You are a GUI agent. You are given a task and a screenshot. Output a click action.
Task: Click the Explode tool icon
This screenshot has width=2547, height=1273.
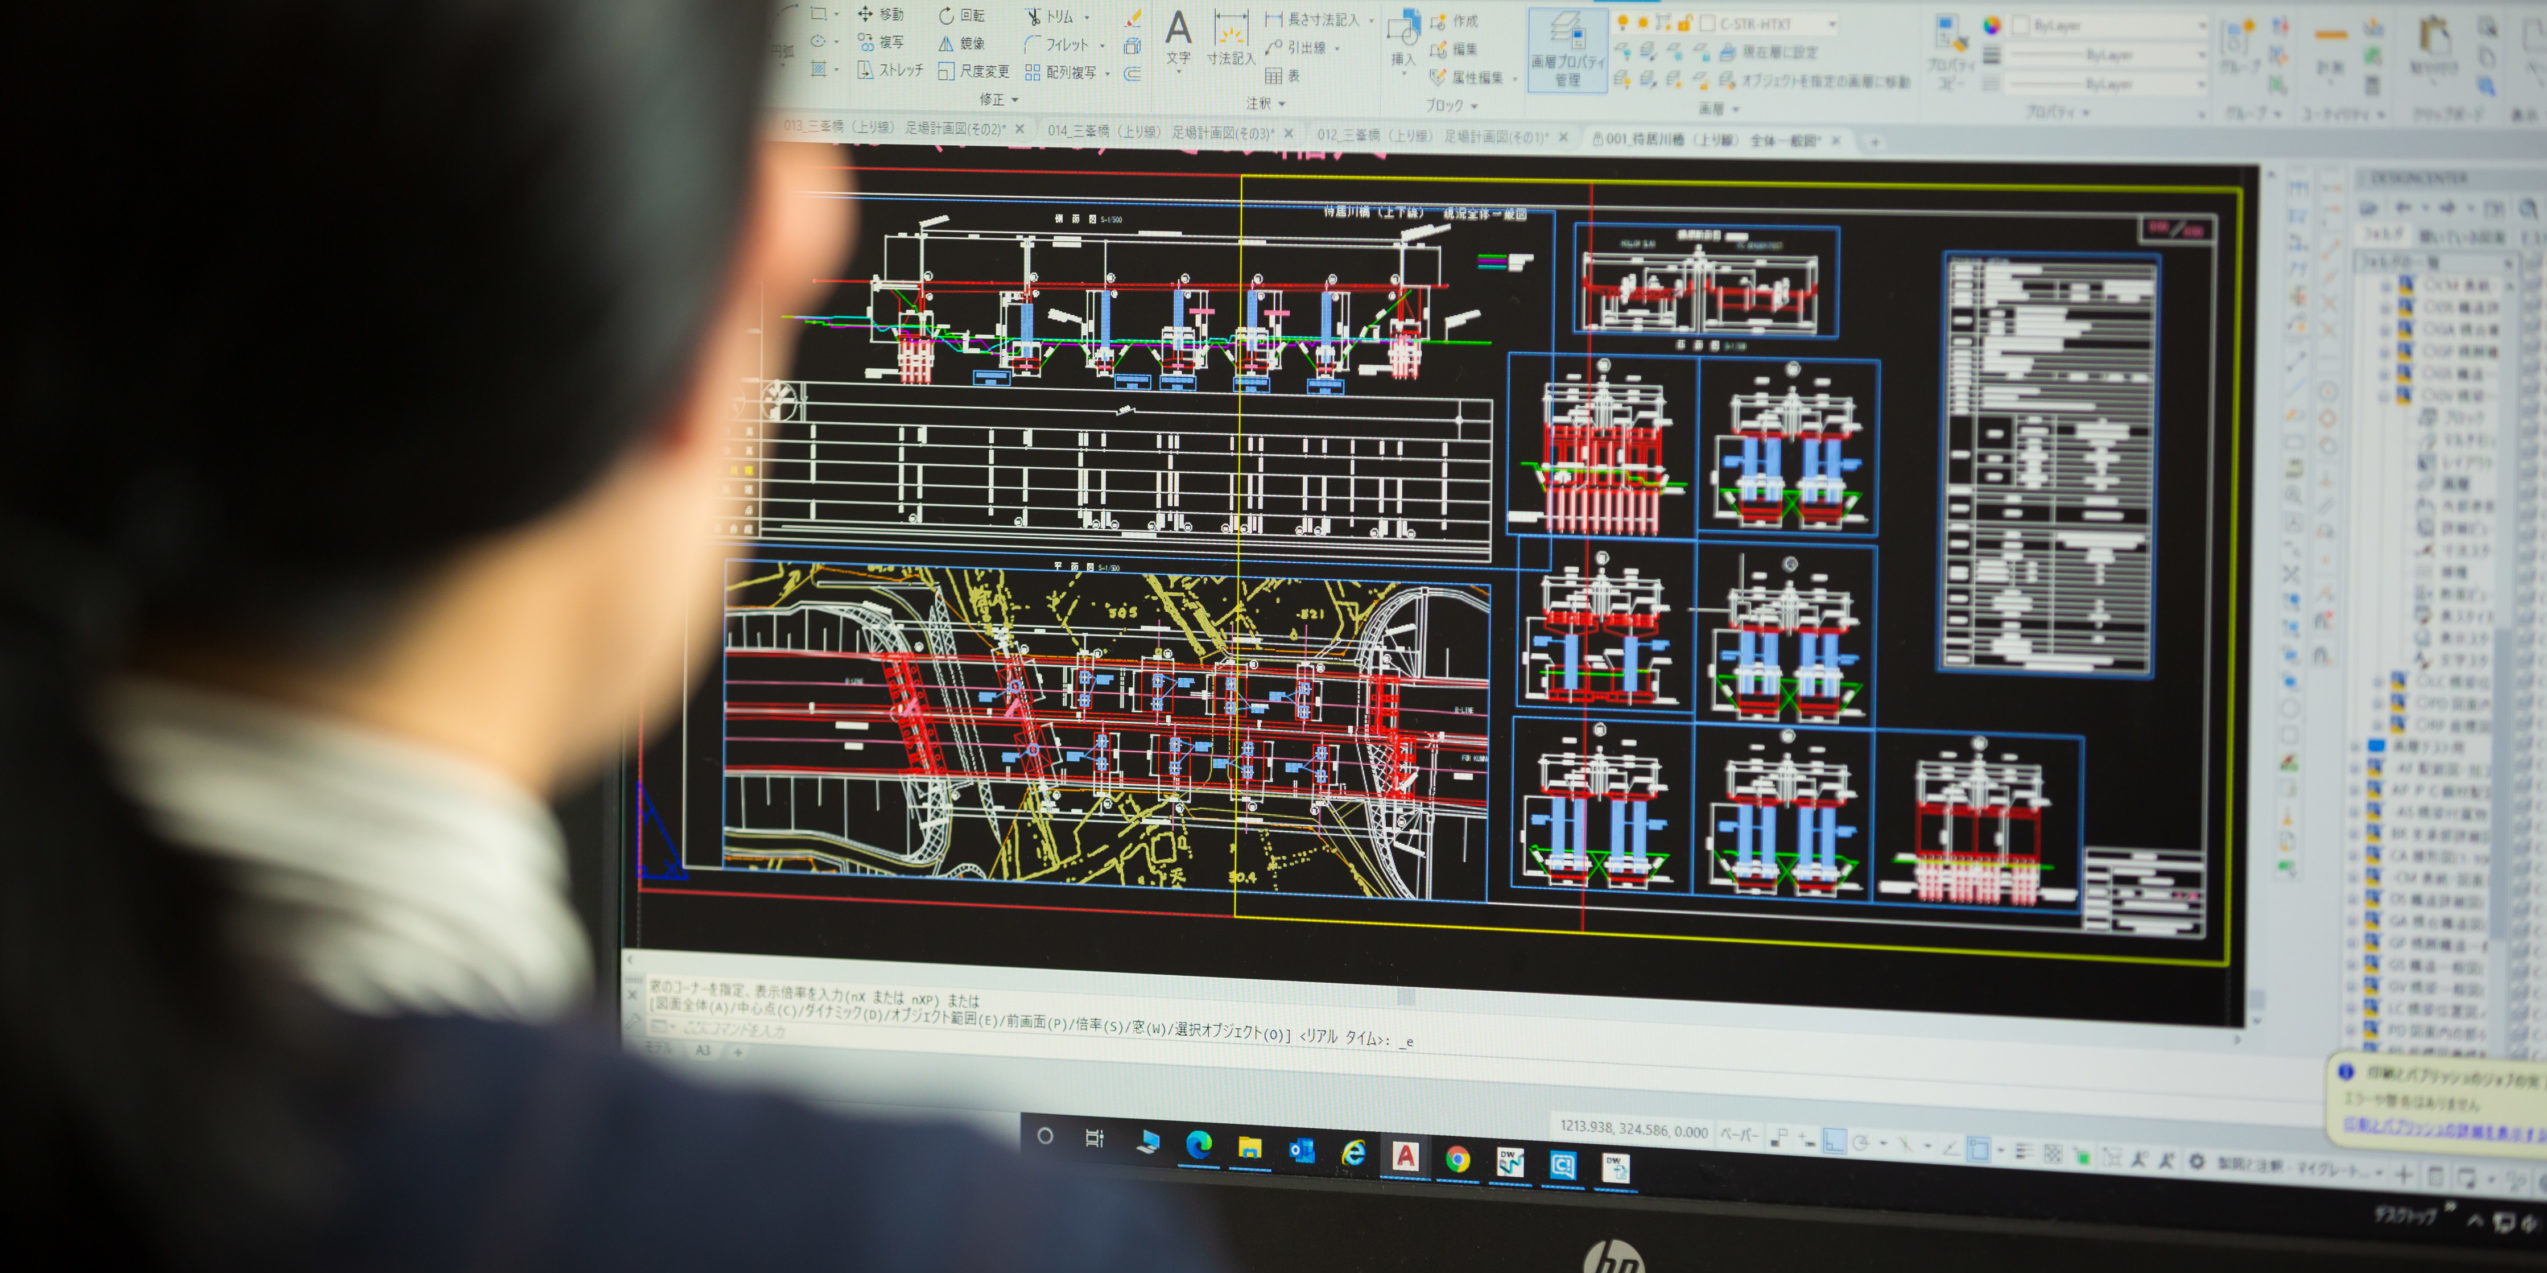[1133, 46]
